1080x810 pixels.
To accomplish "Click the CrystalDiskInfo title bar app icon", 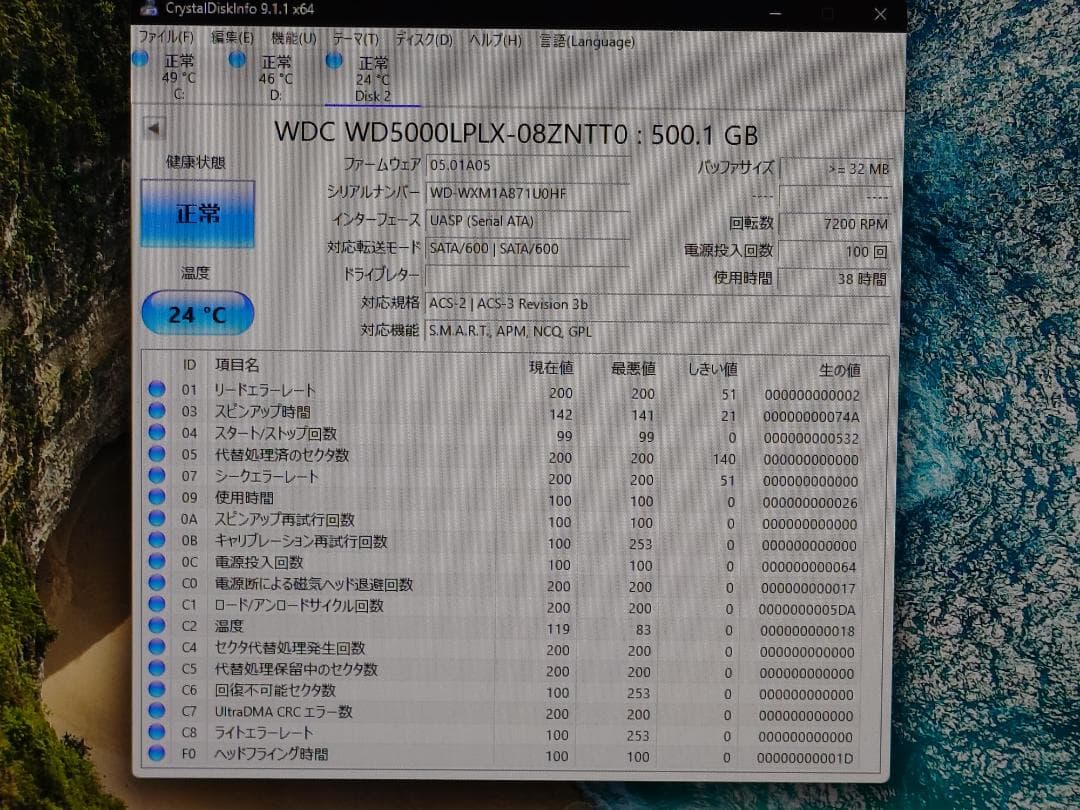I will pyautogui.click(x=149, y=8).
